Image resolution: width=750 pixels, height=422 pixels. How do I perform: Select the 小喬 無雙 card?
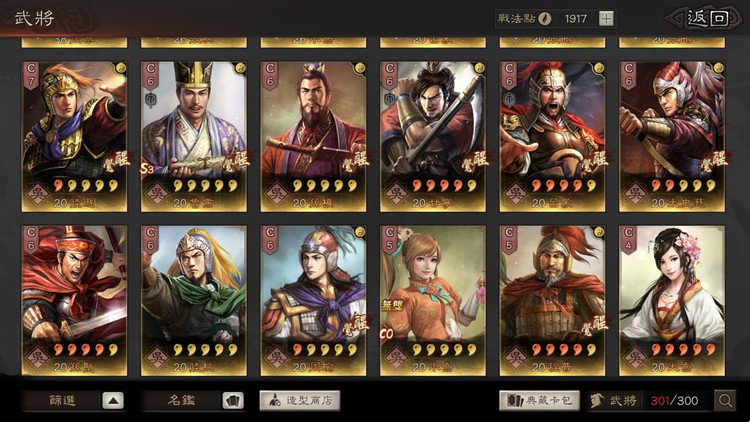point(433,300)
